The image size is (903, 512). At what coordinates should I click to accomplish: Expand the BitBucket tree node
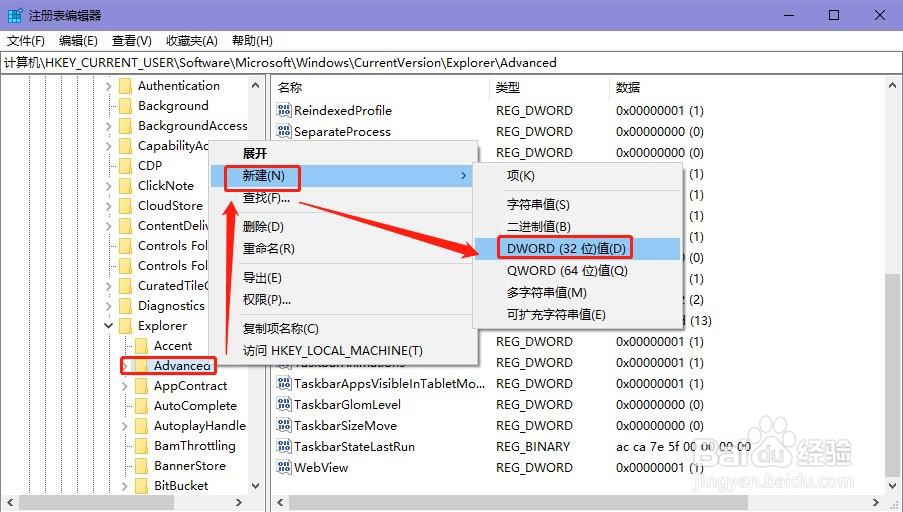(124, 486)
